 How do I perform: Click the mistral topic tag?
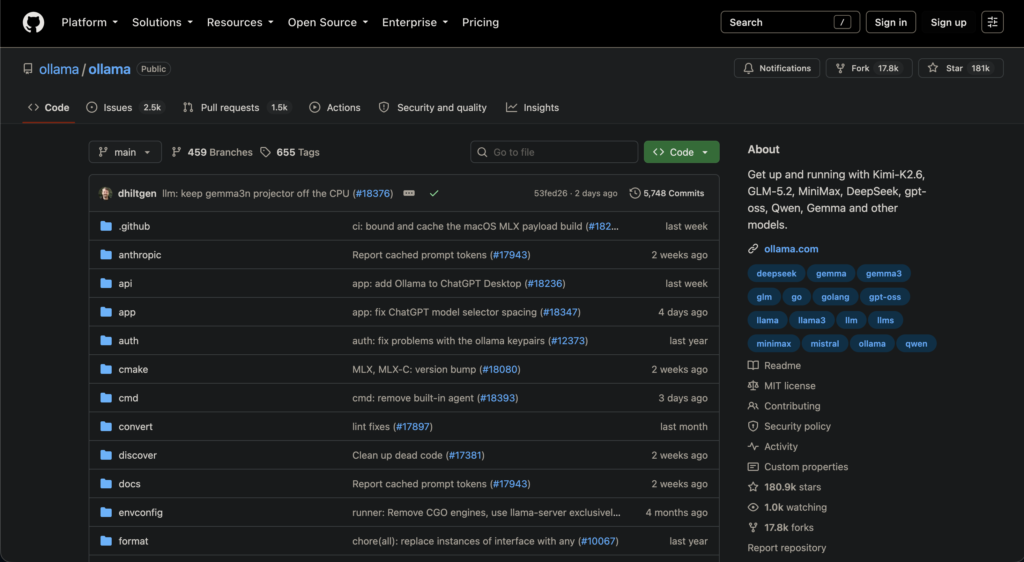(824, 343)
